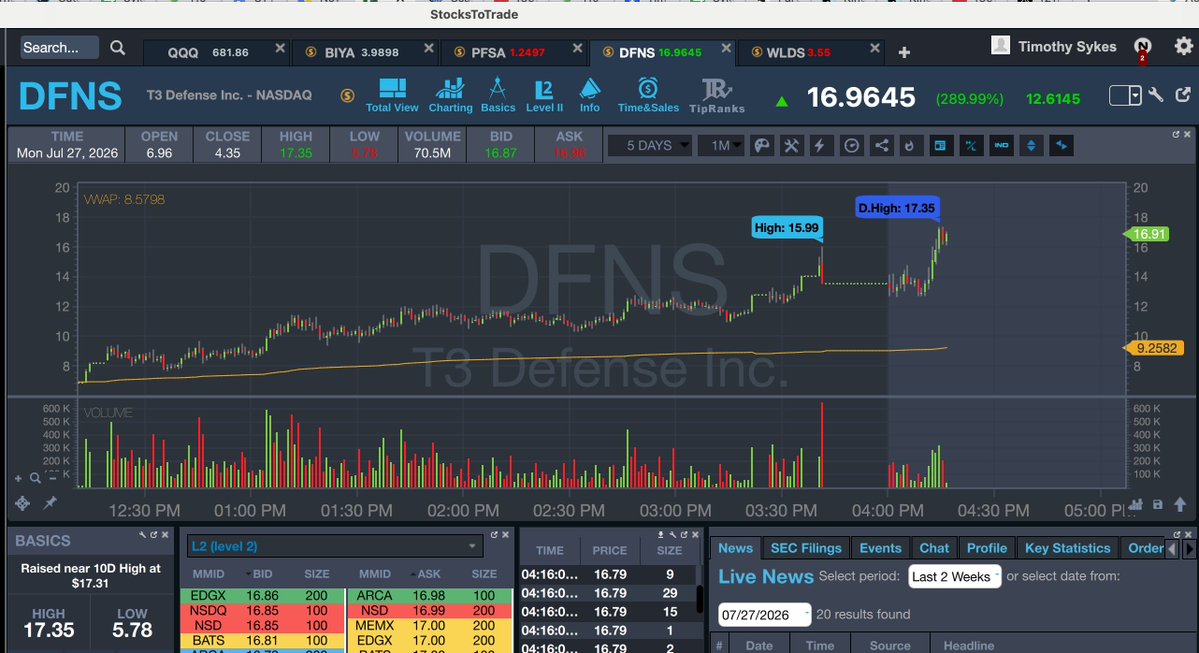Open the Charting tool
The height and width of the screenshot is (653, 1199).
[450, 96]
